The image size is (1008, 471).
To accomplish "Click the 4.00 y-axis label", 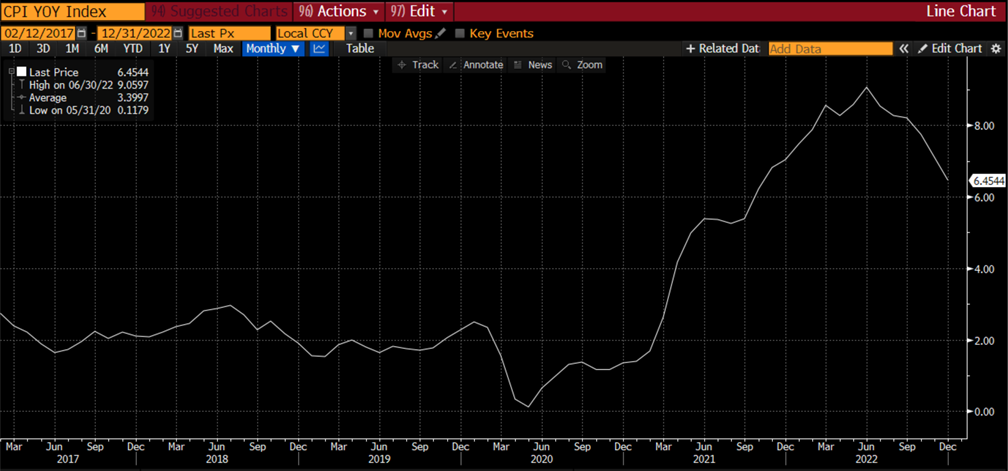I will click(x=984, y=269).
